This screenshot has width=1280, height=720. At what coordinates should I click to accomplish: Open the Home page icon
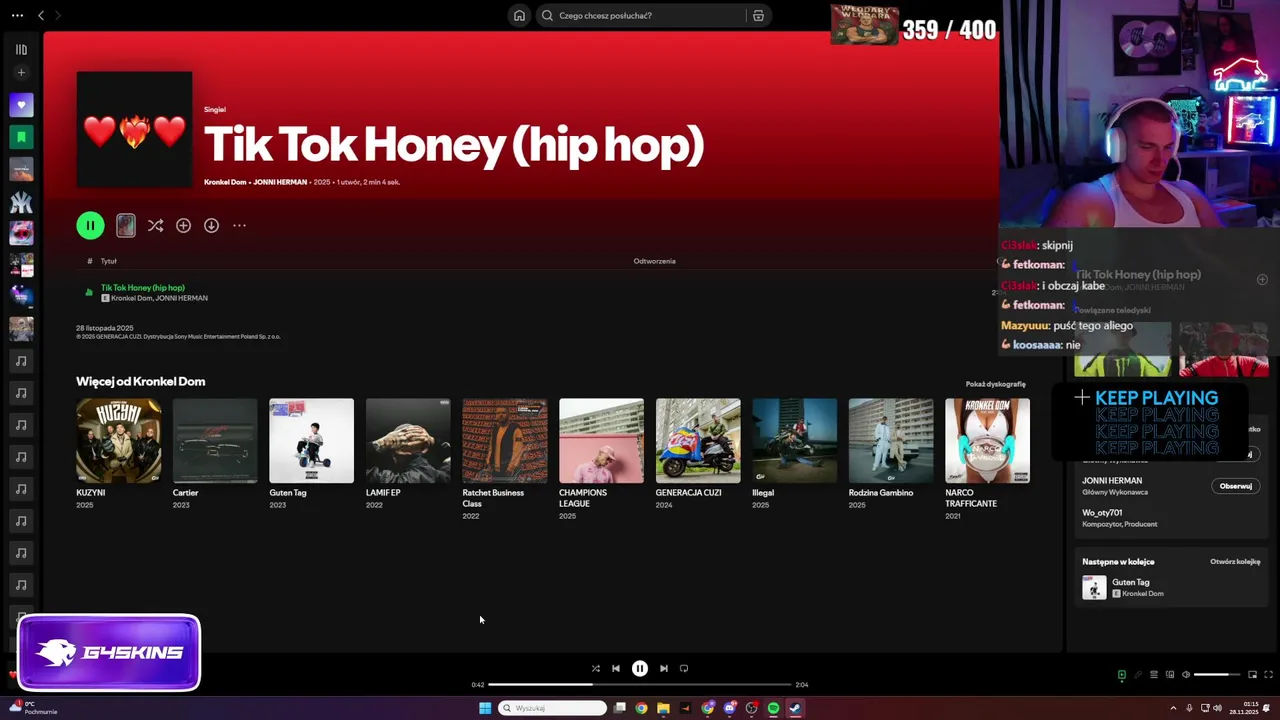click(519, 15)
